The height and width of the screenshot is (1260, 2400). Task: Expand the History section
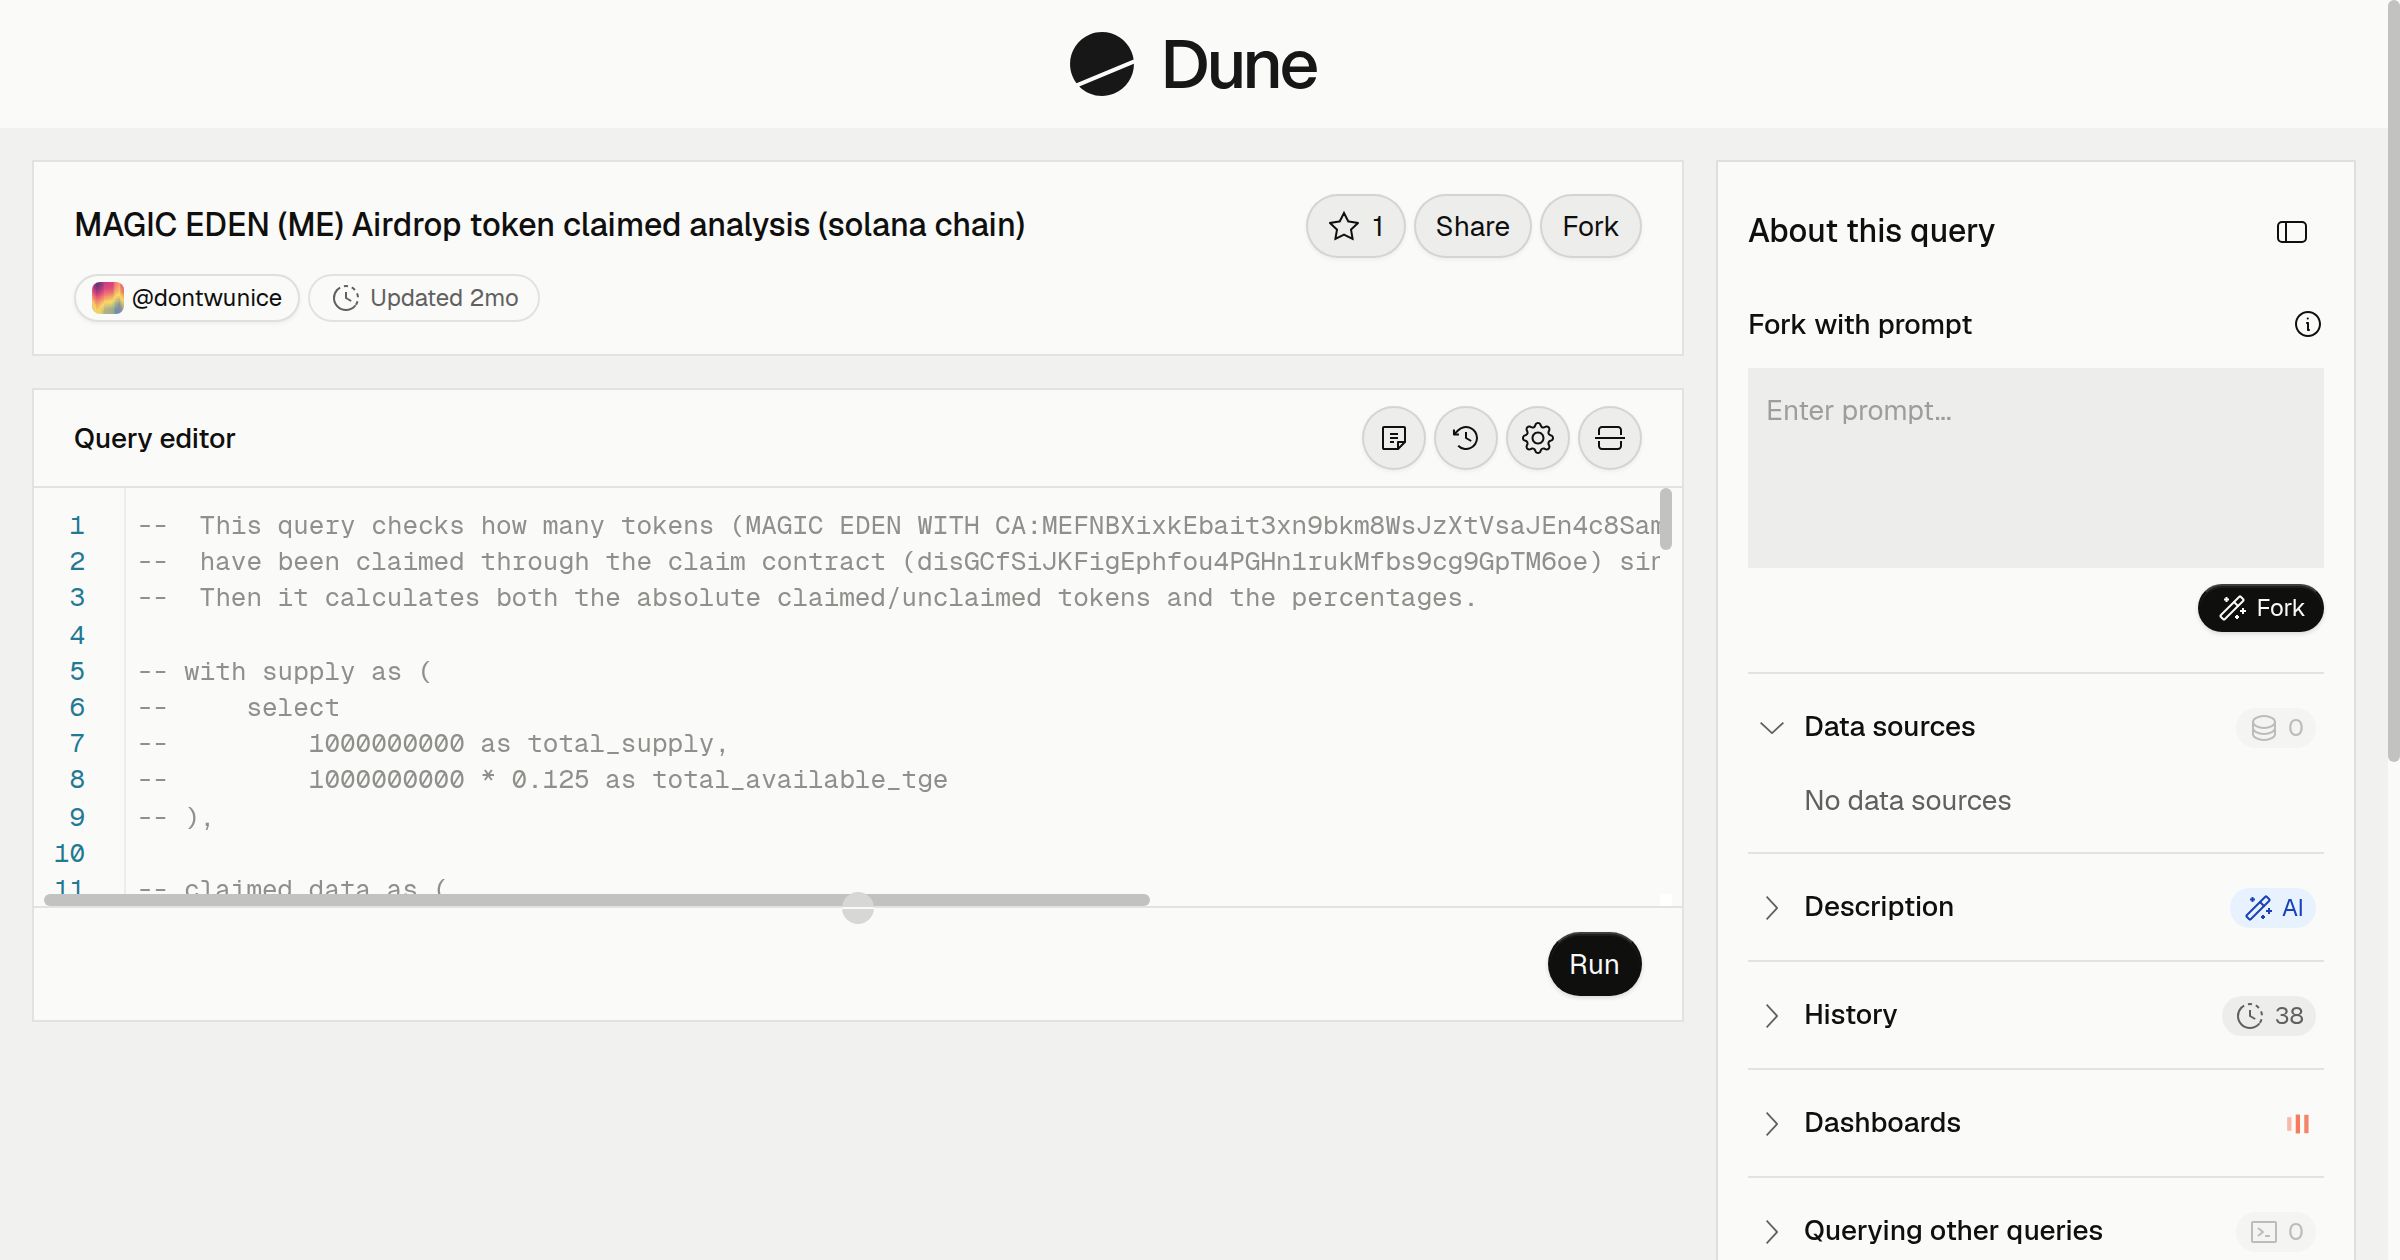[1771, 1015]
